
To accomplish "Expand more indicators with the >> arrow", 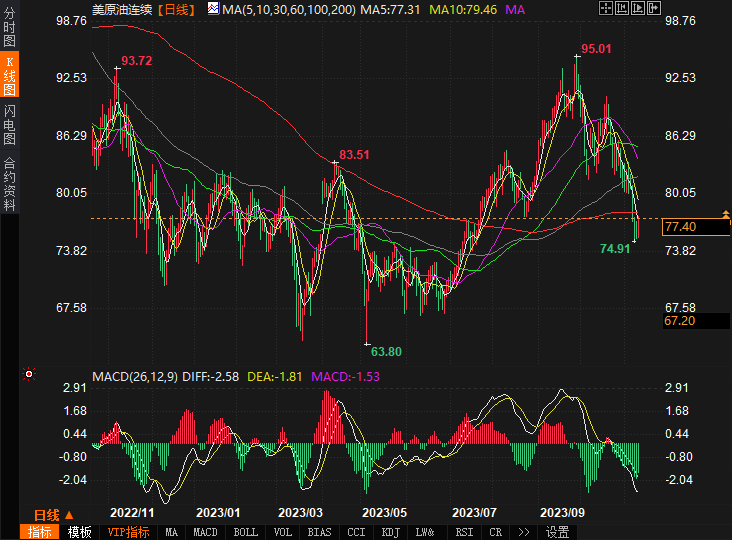I will pos(522,532).
